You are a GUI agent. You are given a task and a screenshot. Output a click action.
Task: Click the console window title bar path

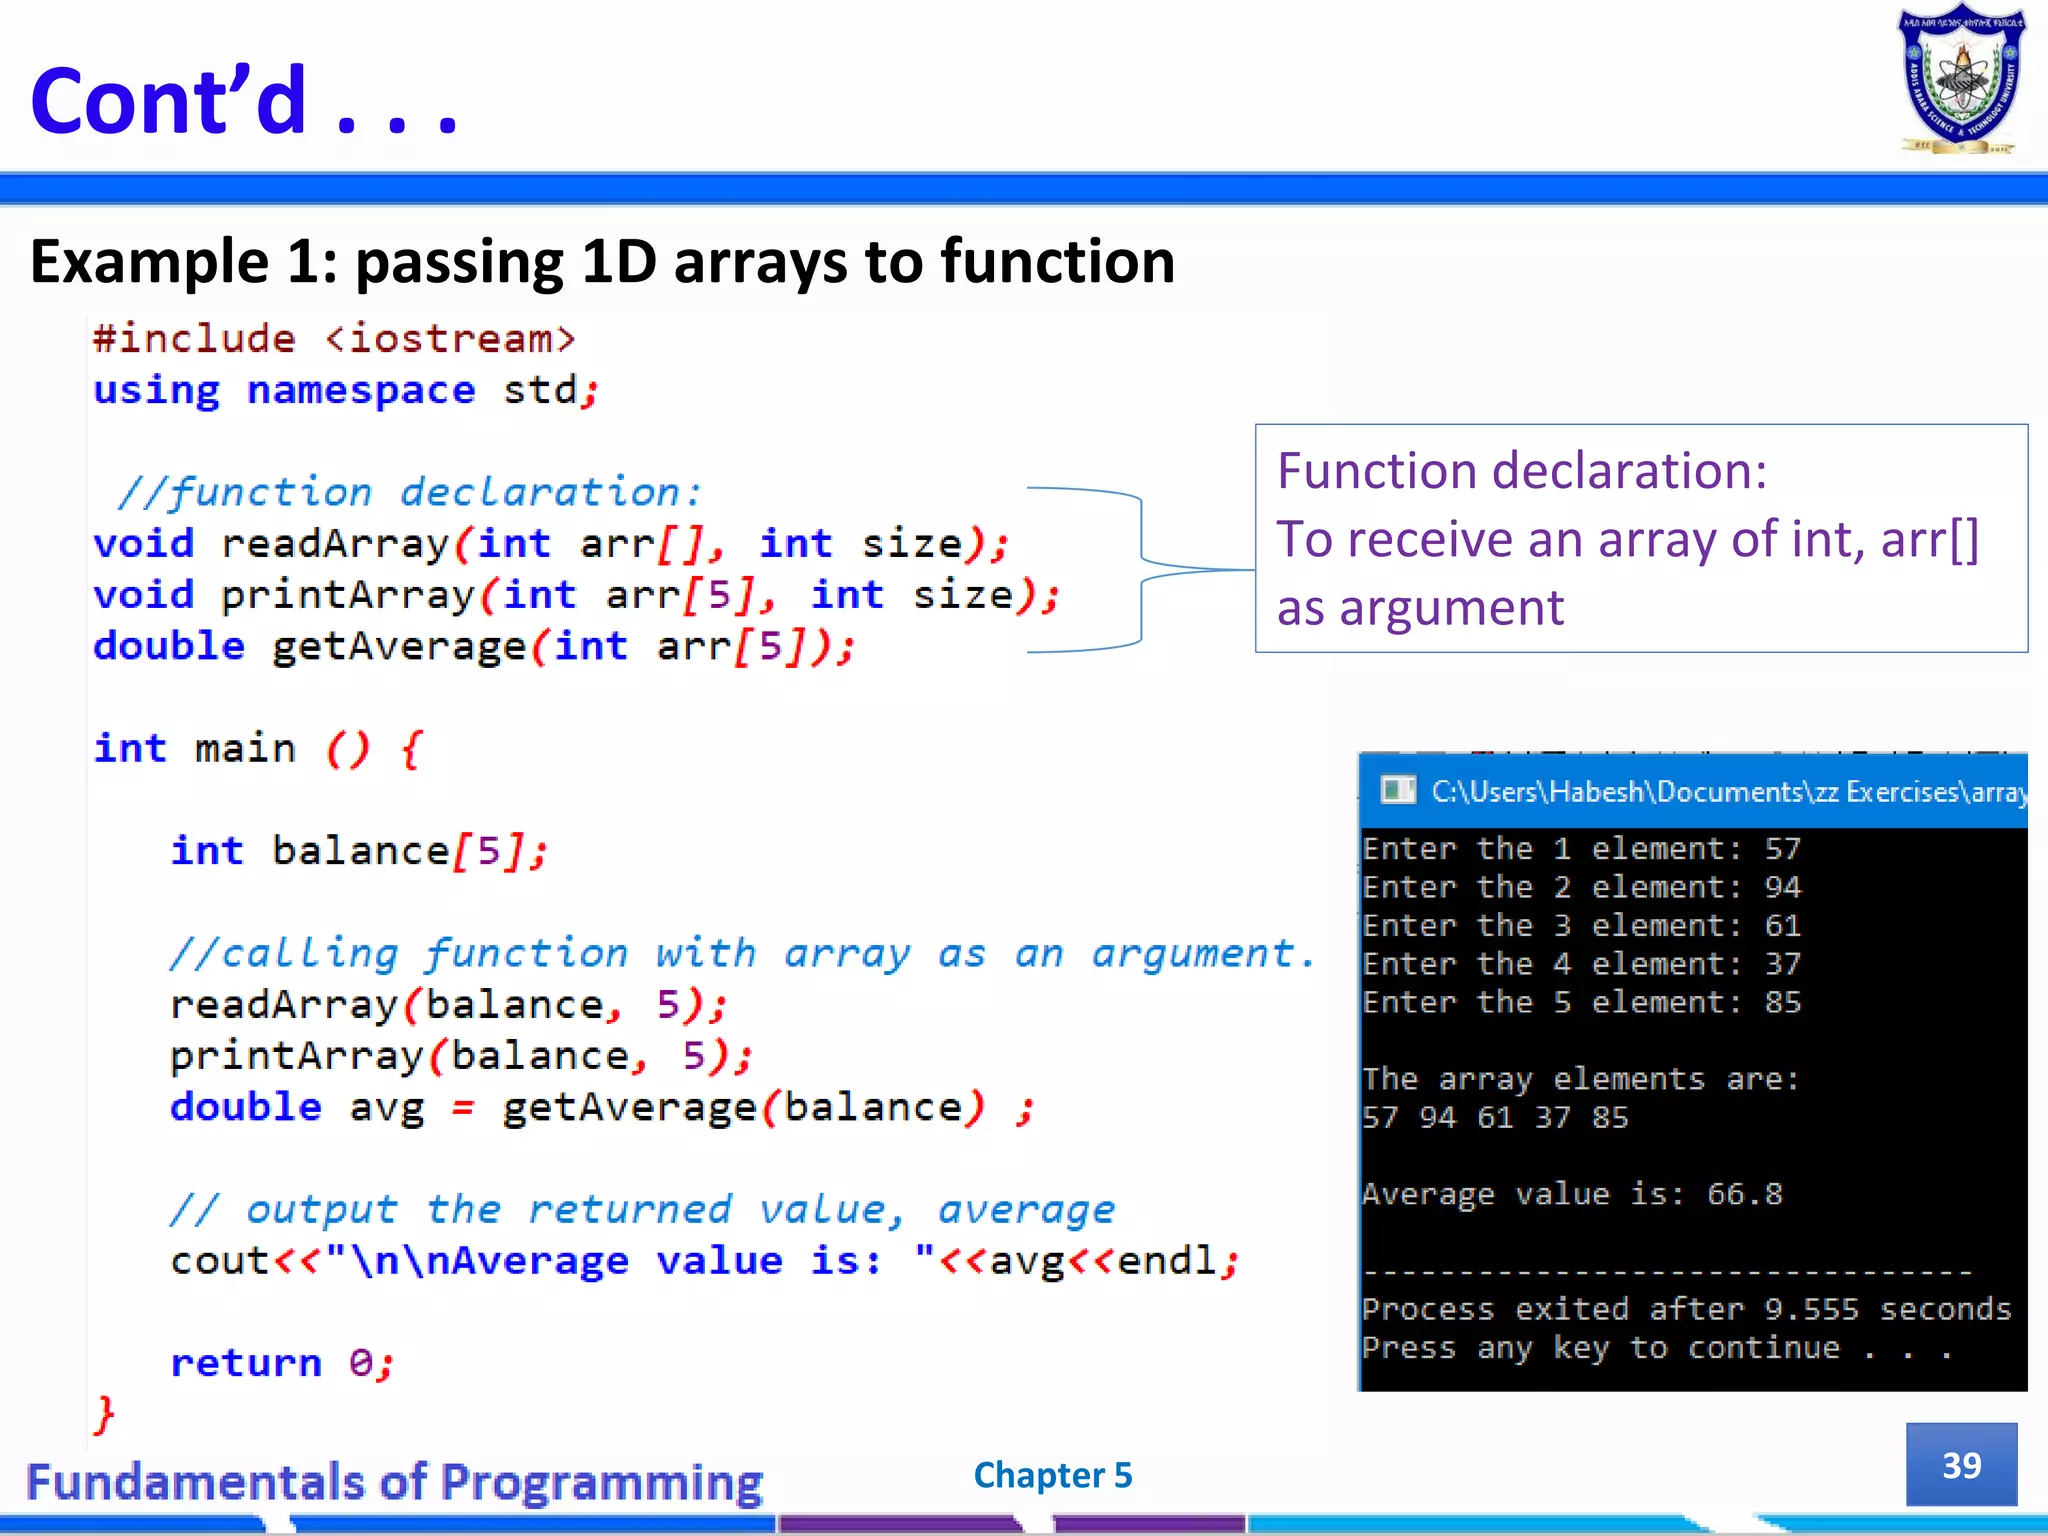(x=1728, y=792)
